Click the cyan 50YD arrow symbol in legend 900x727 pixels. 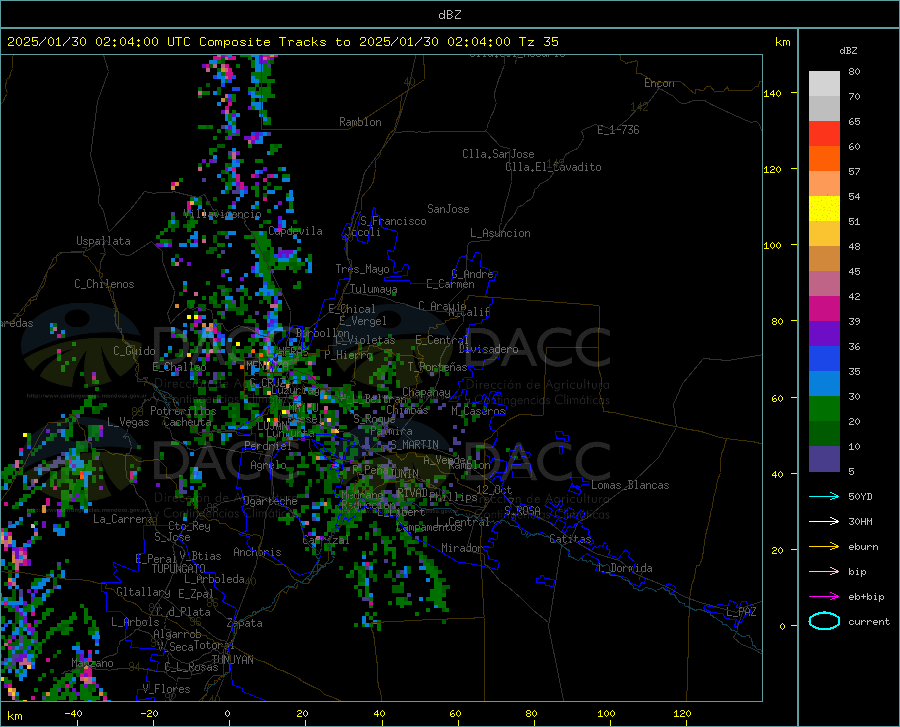point(824,496)
